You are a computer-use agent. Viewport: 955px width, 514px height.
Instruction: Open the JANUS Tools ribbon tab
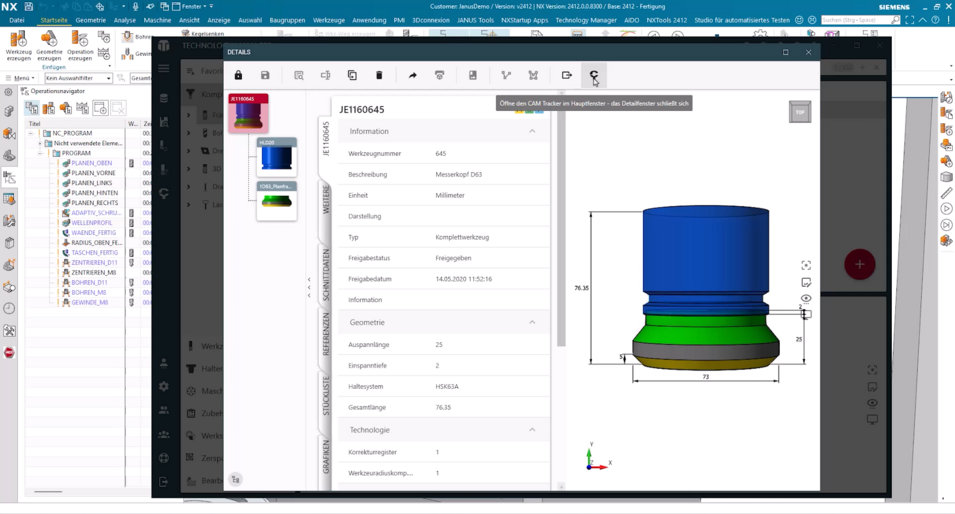point(475,20)
